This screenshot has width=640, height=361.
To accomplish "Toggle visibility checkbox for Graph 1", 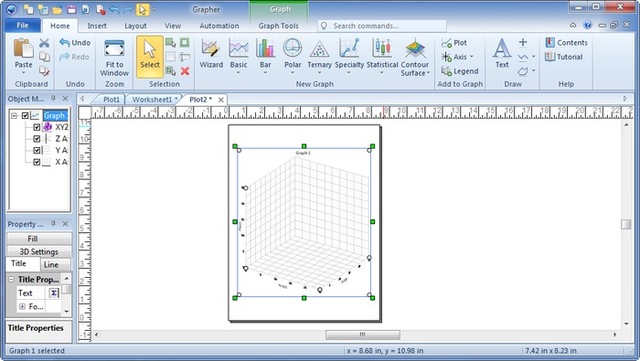I will (25, 116).
